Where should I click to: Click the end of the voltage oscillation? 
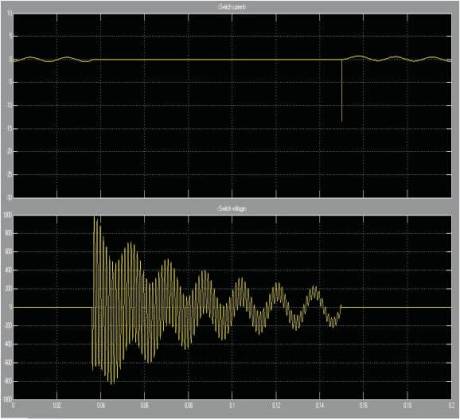click(x=340, y=307)
